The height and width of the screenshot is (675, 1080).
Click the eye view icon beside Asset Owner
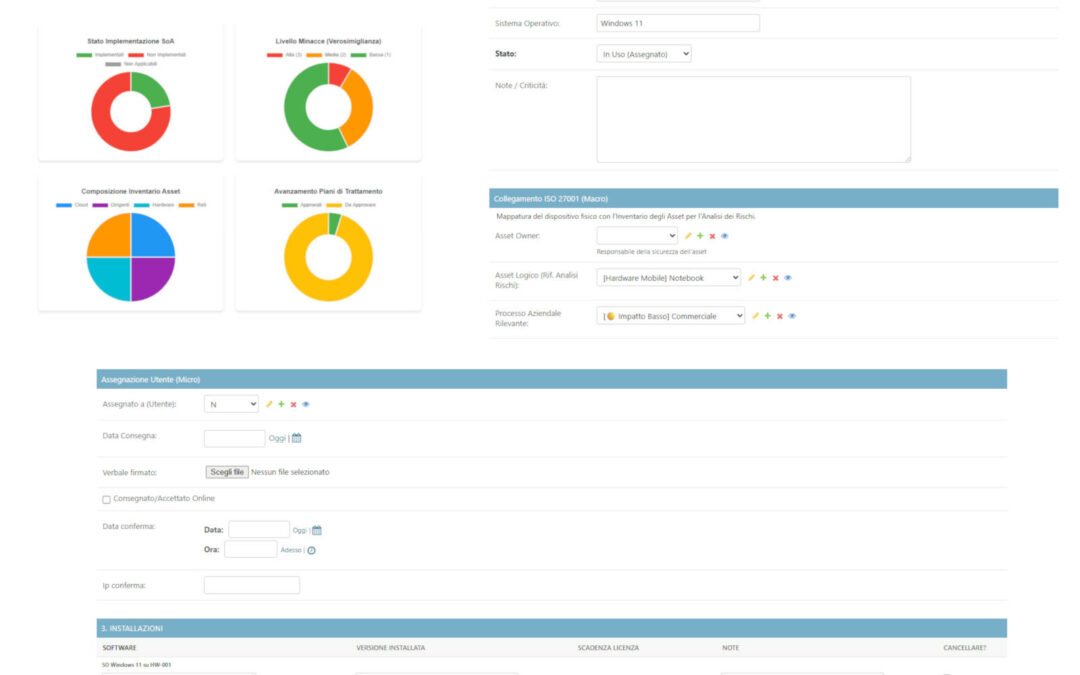(724, 236)
